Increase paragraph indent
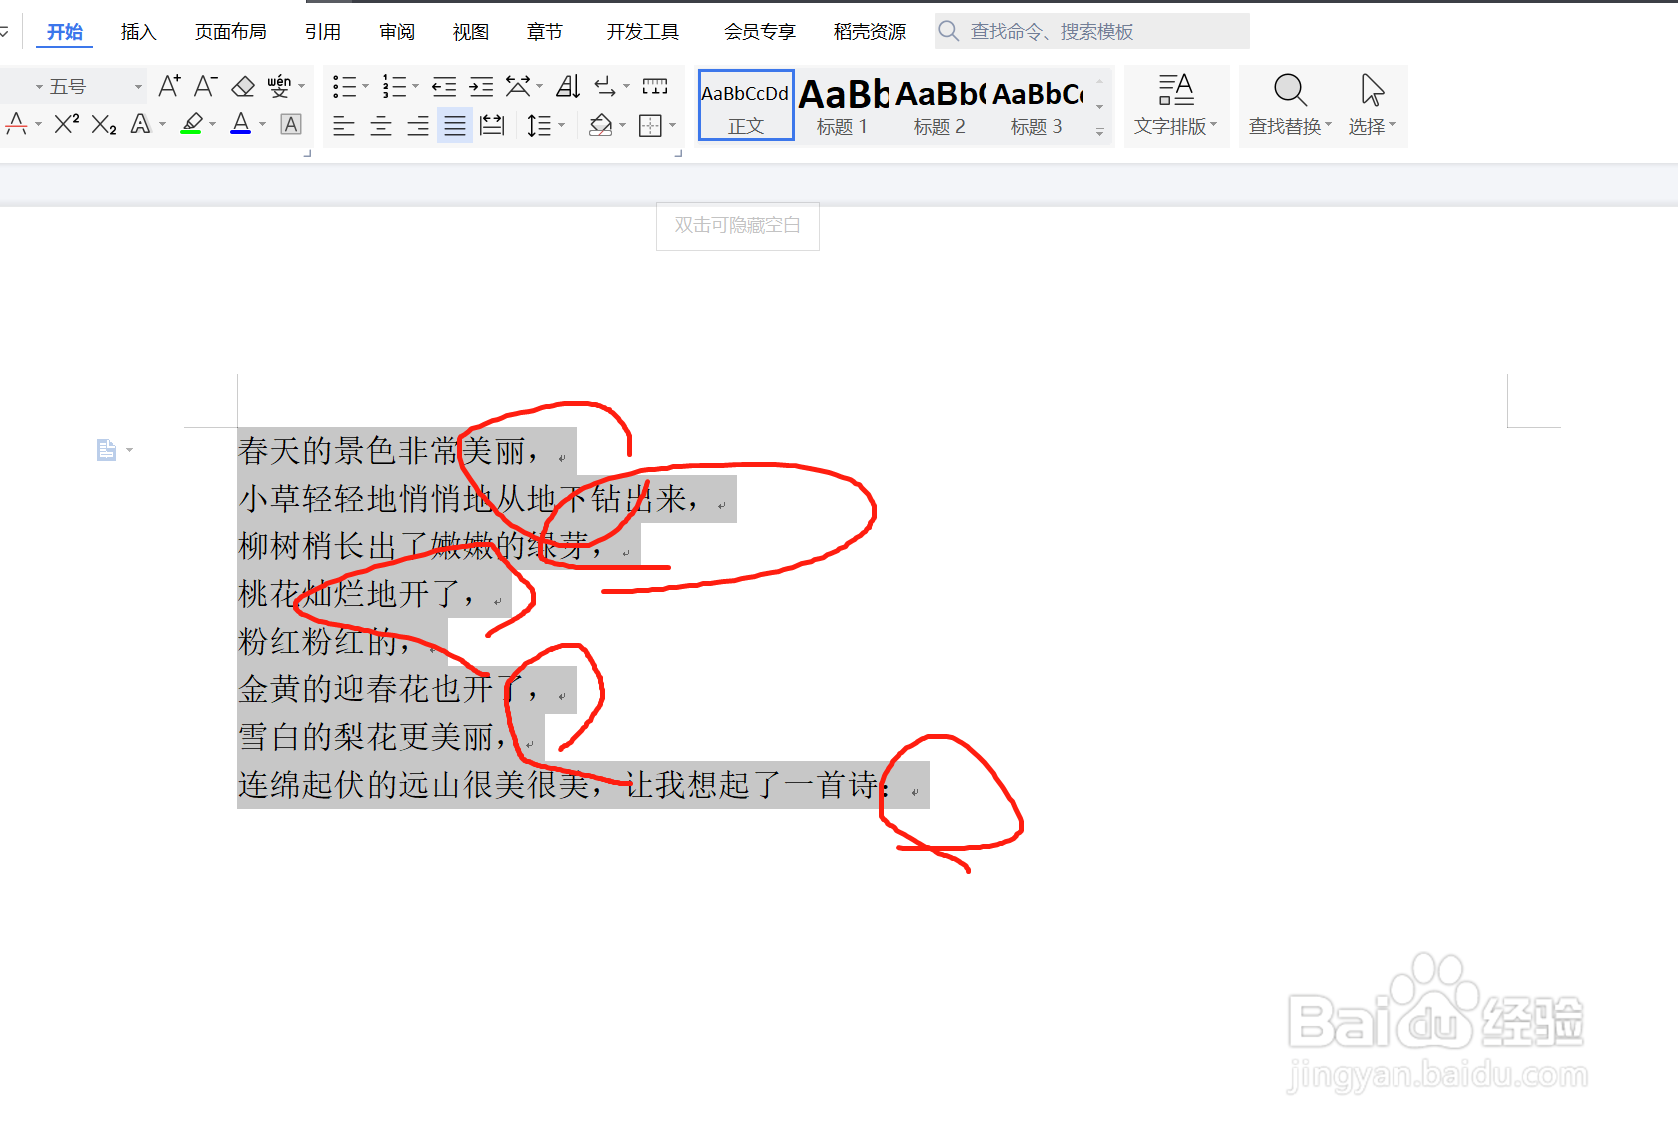1678x1131 pixels. point(481,87)
